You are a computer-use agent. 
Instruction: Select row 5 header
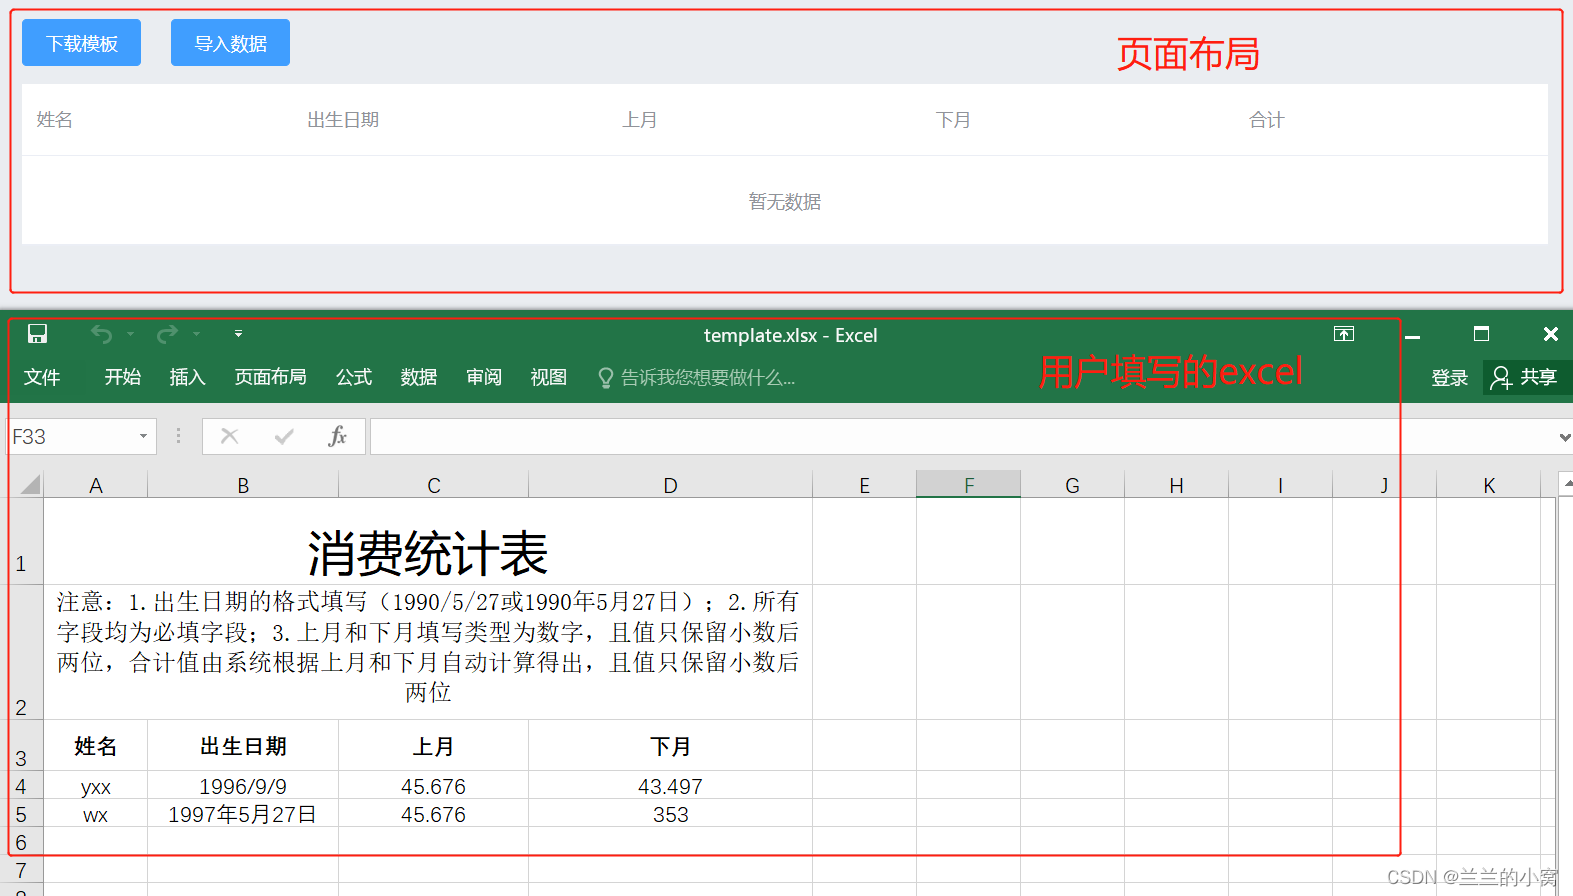tap(22, 813)
